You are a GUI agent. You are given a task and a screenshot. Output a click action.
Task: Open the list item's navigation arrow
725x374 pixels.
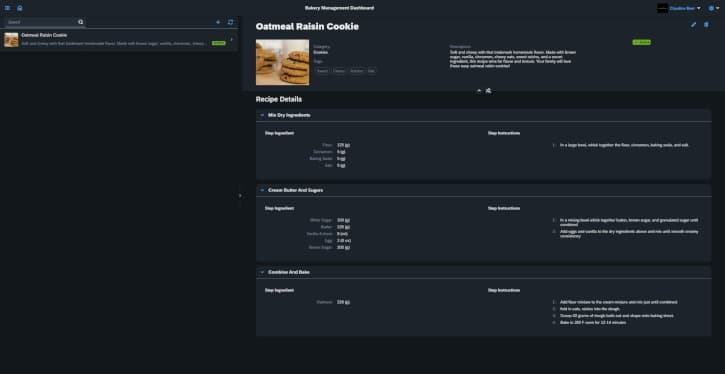pyautogui.click(x=232, y=40)
